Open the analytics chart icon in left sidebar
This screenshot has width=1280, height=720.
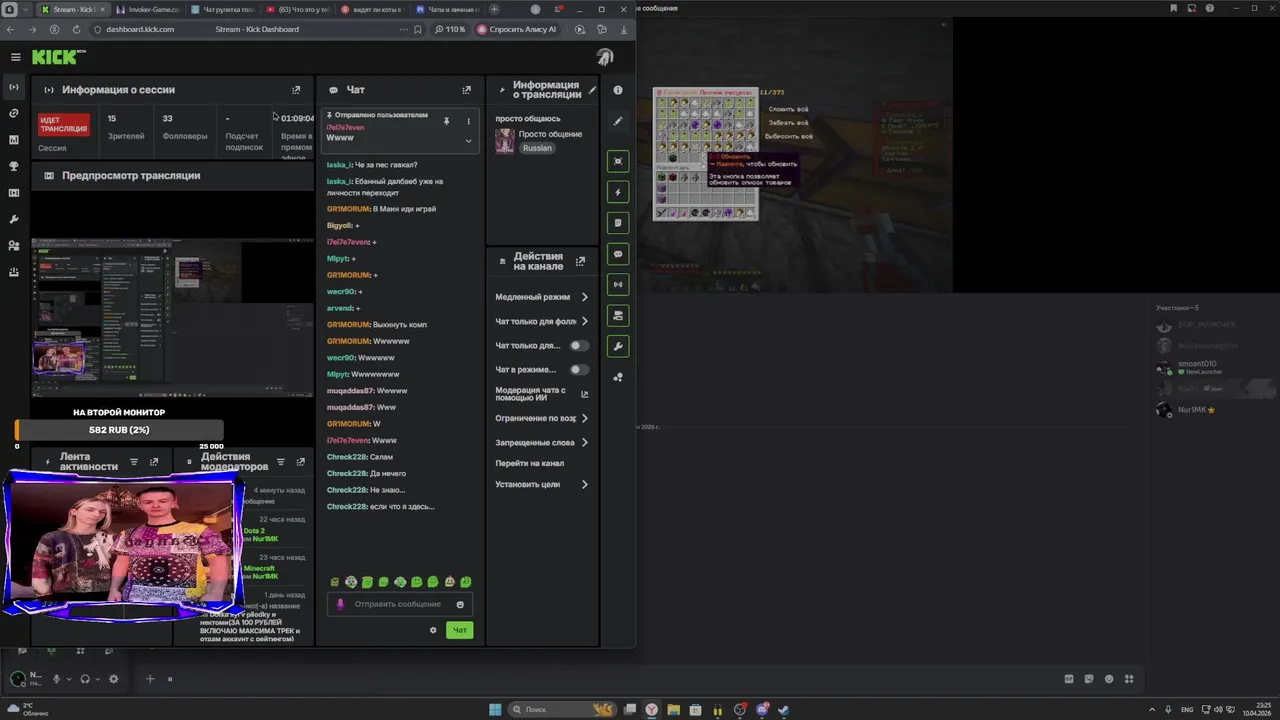[x=14, y=140]
